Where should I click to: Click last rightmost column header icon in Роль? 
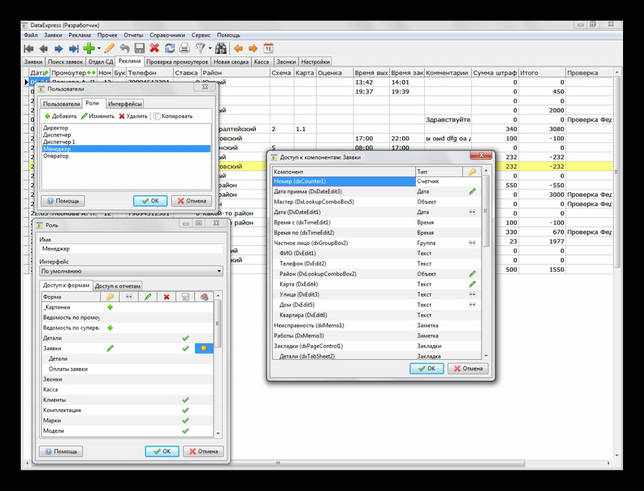204,297
